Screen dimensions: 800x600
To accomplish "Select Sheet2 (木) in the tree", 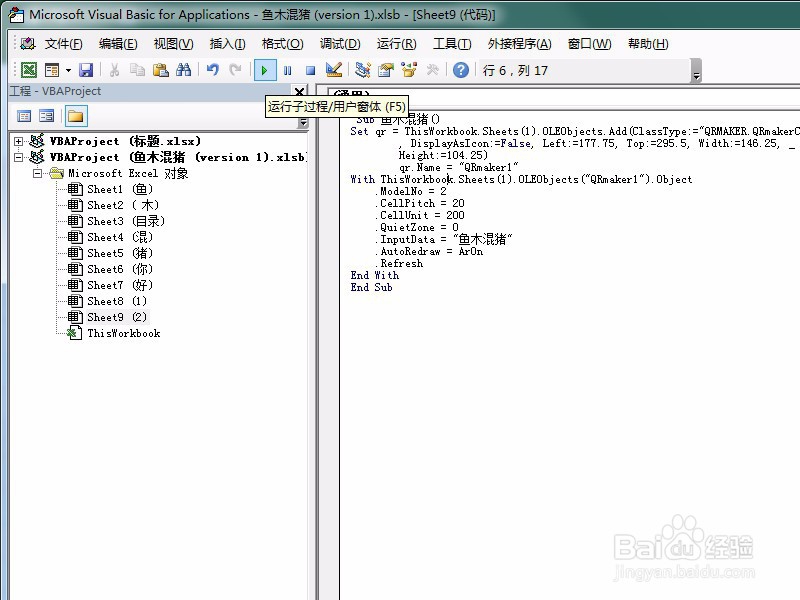I will tap(123, 205).
